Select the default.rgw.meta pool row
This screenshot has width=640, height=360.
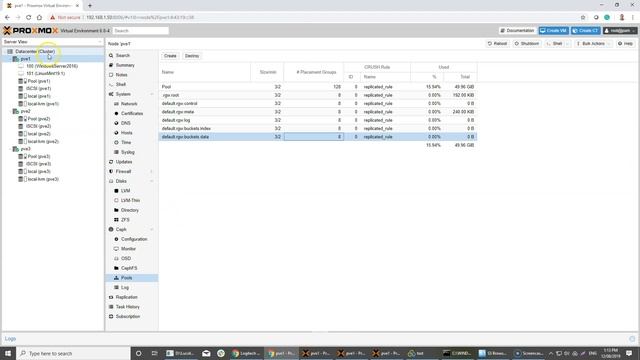318,112
